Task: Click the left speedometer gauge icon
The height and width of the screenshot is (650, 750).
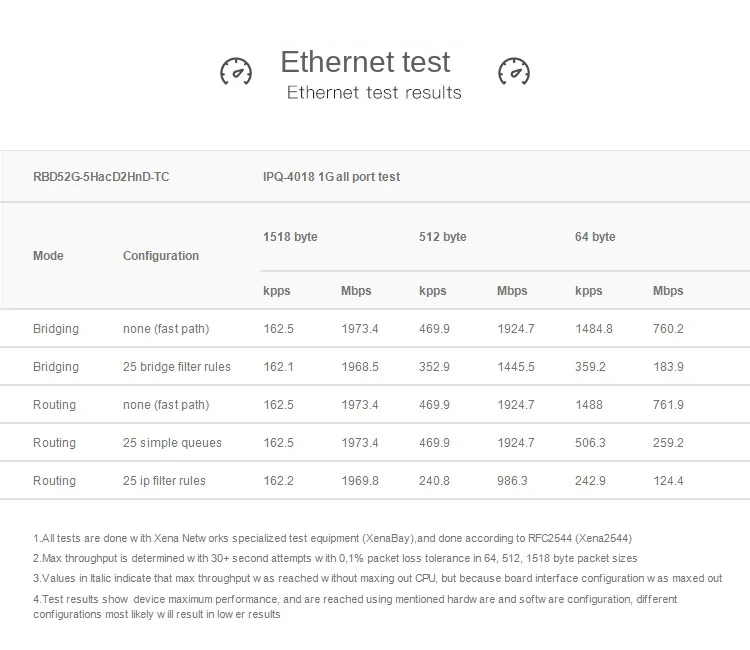Action: [x=236, y=71]
